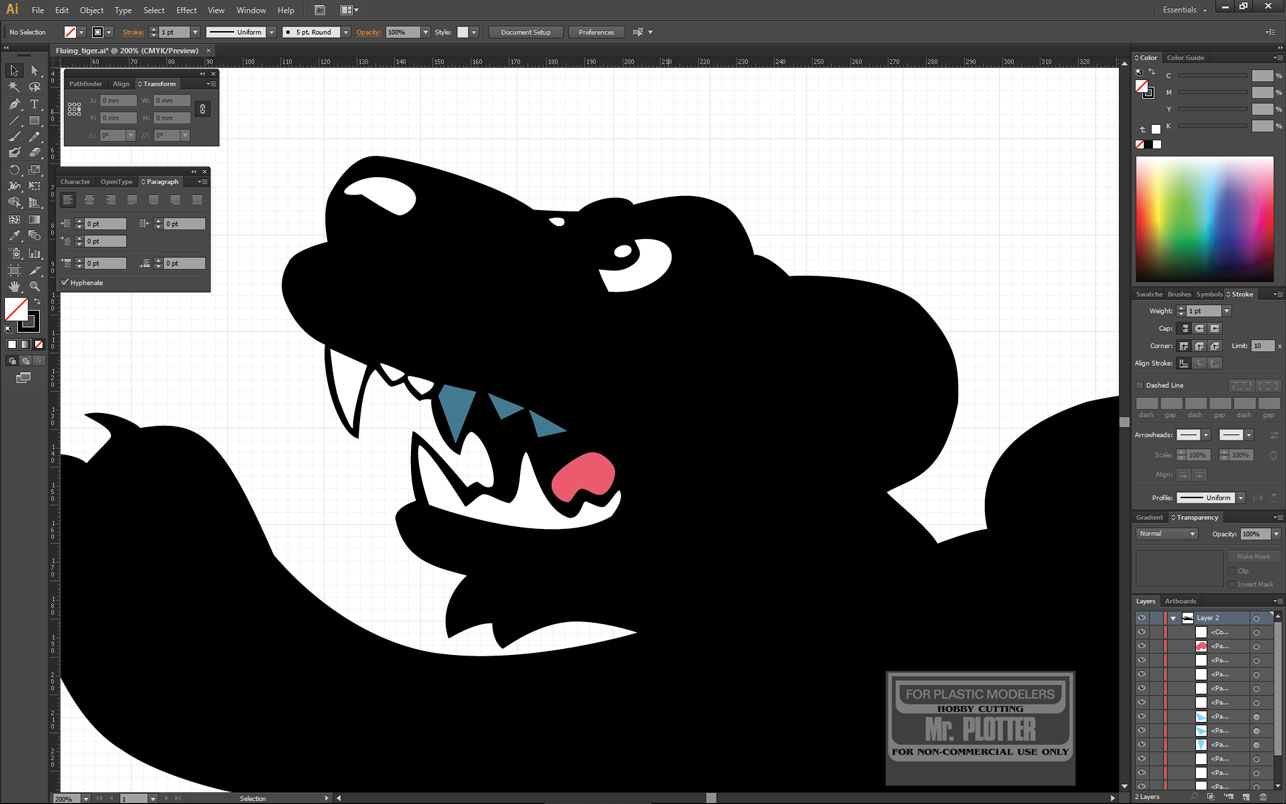This screenshot has height=804, width=1286.
Task: Click the delete selection trash icon in Layers
Action: click(x=1262, y=797)
